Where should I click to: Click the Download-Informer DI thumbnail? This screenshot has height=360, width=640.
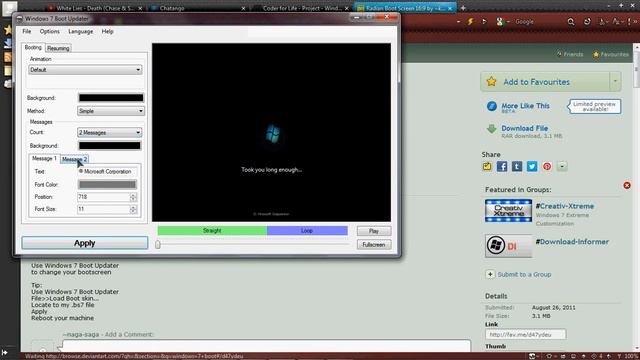508,246
